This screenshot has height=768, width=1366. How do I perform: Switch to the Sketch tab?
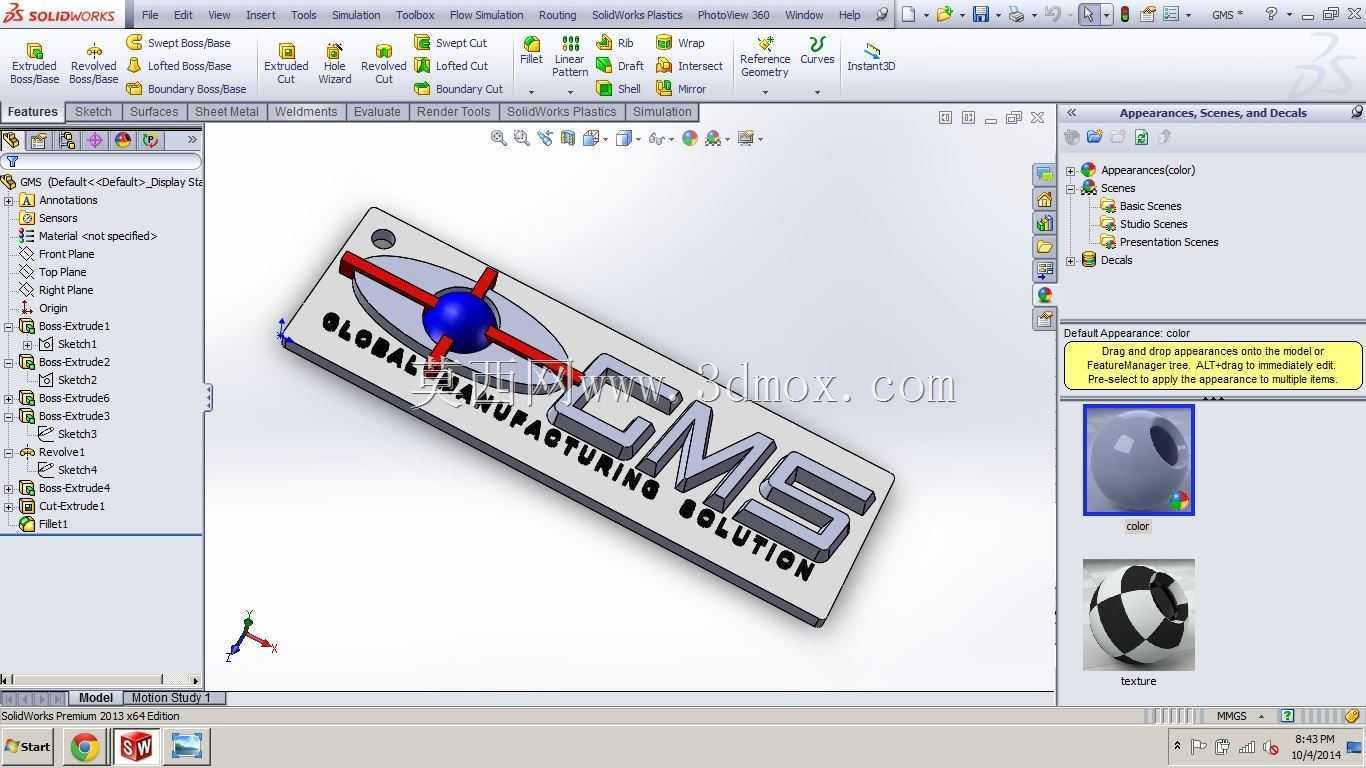pyautogui.click(x=93, y=112)
